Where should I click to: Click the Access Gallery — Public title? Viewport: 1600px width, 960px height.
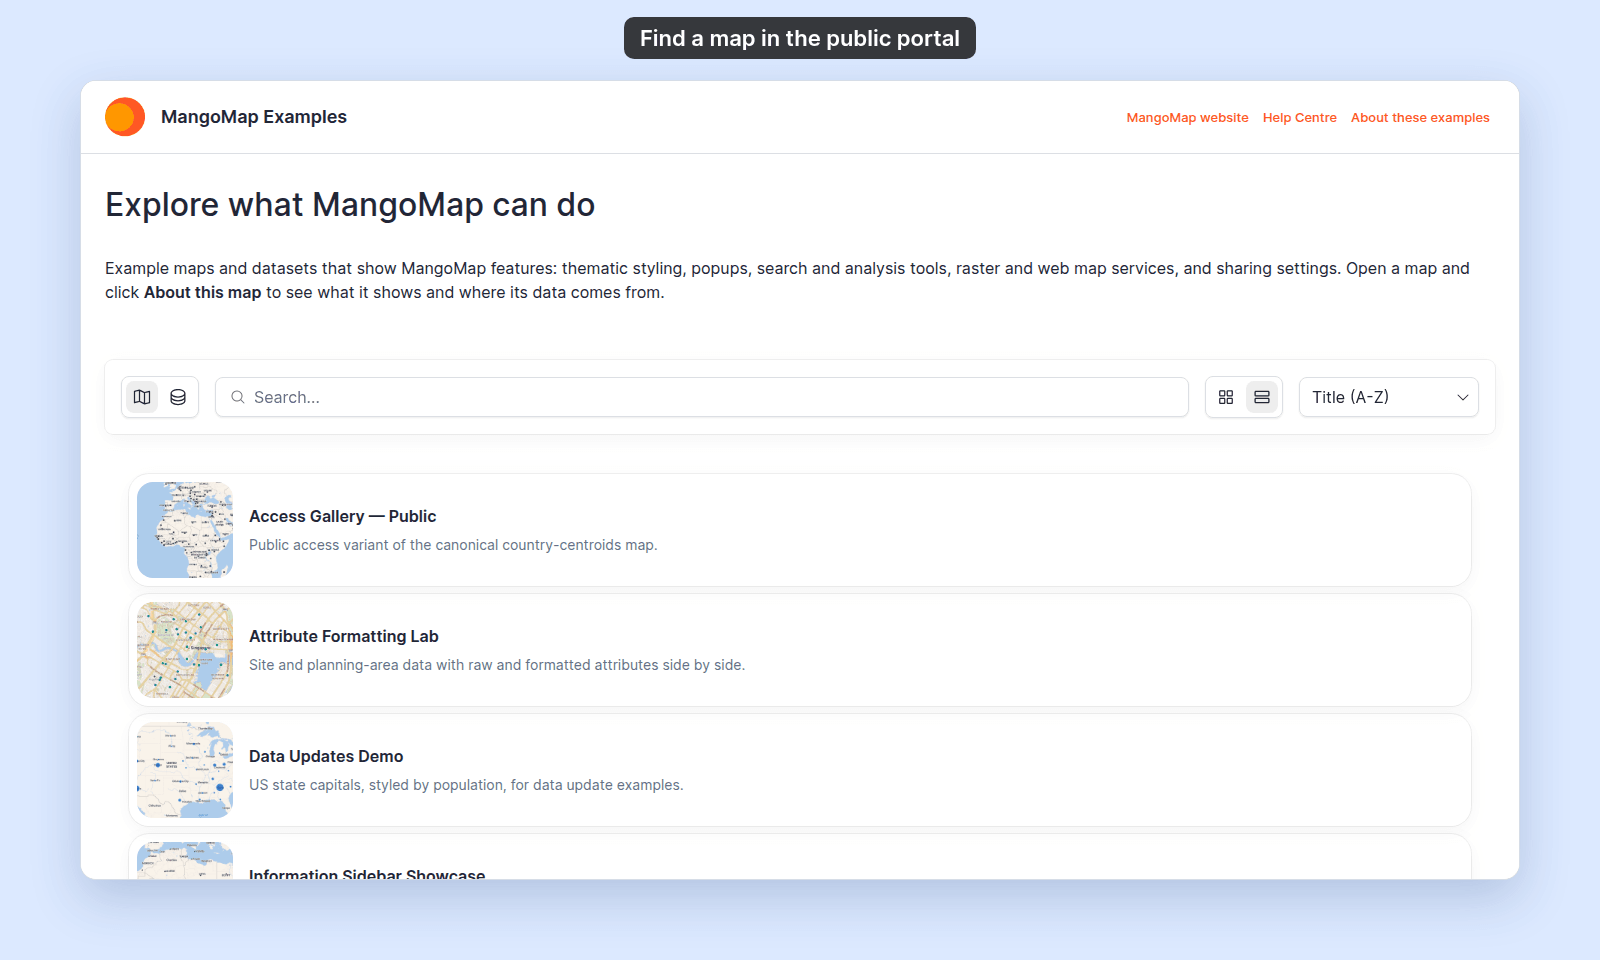pyautogui.click(x=342, y=516)
